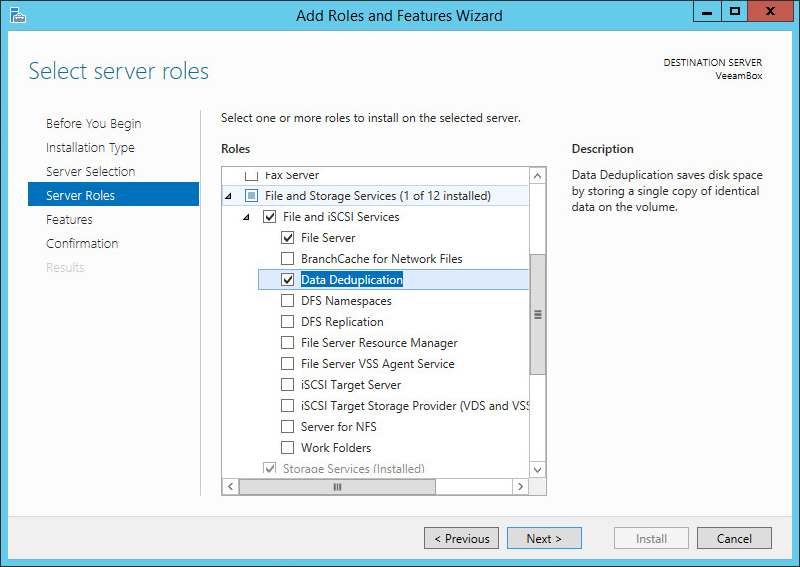Click the roles list scroll-down arrow
800x567 pixels.
(x=537, y=470)
